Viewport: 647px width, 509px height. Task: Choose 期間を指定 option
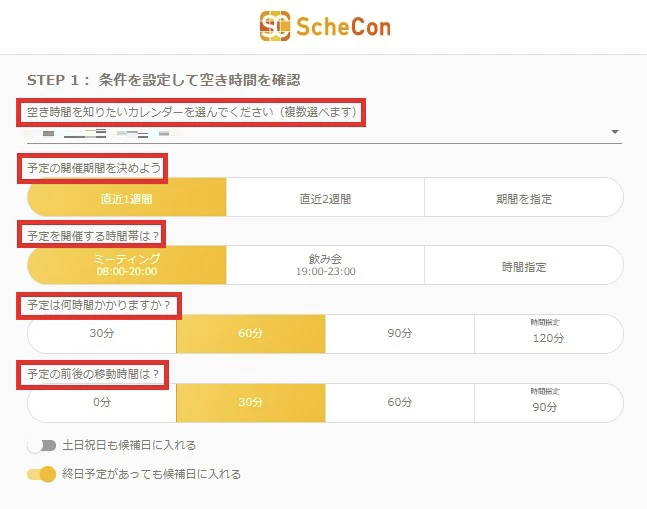pos(524,198)
